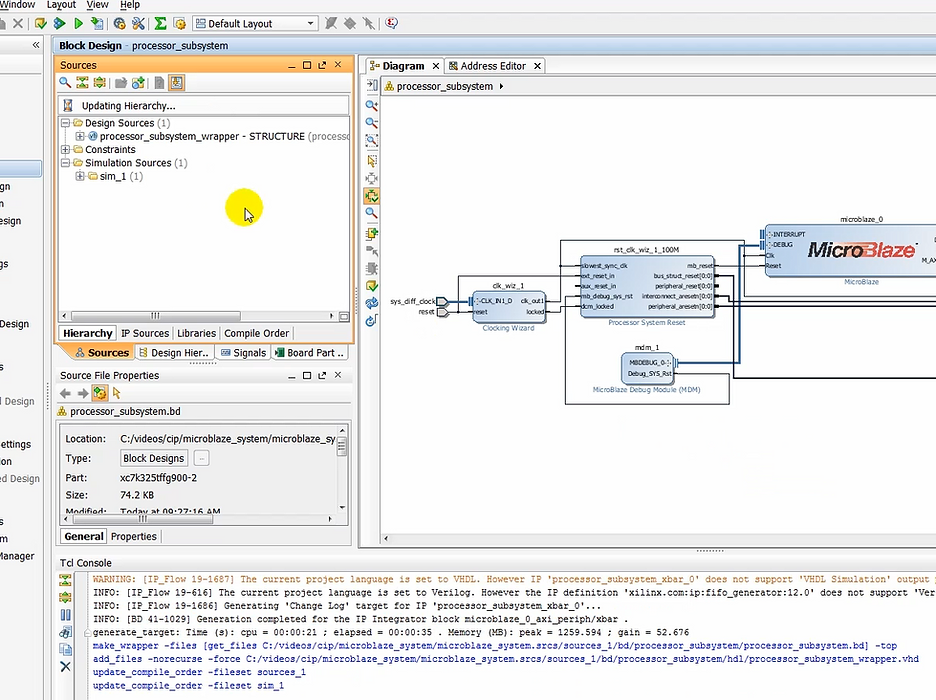Image resolution: width=936 pixels, height=700 pixels.
Task: Select the Zoom In tool on diagram sidebar
Action: (371, 105)
